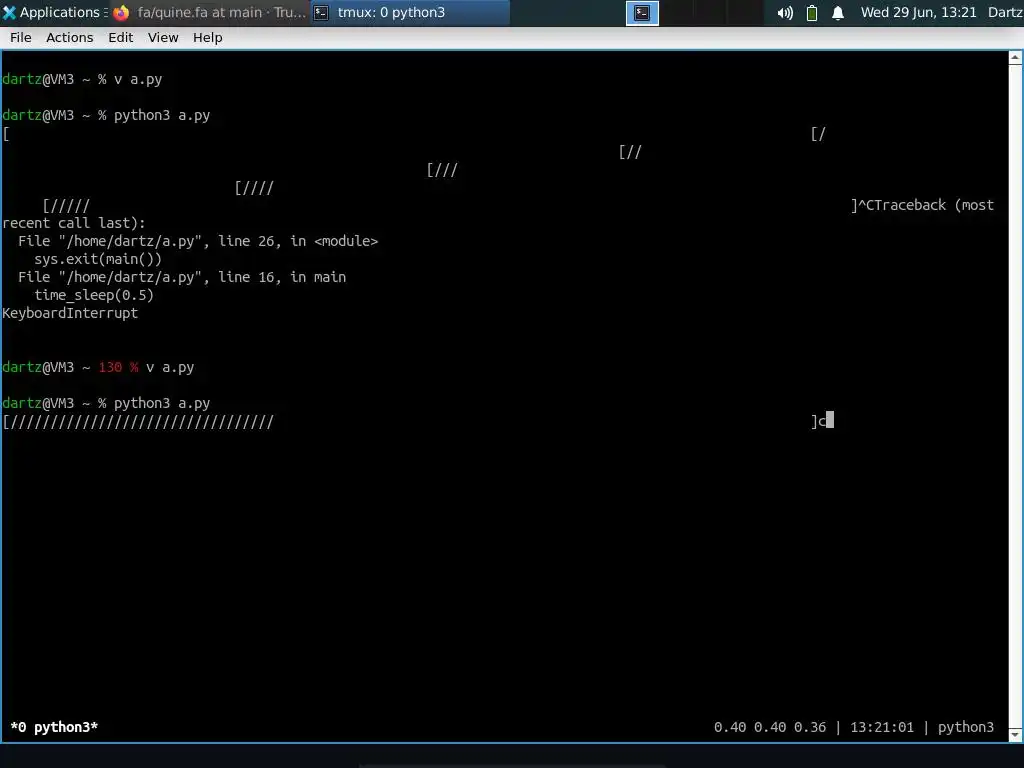The height and width of the screenshot is (768, 1024).
Task: Click the battery status icon
Action: tap(812, 13)
